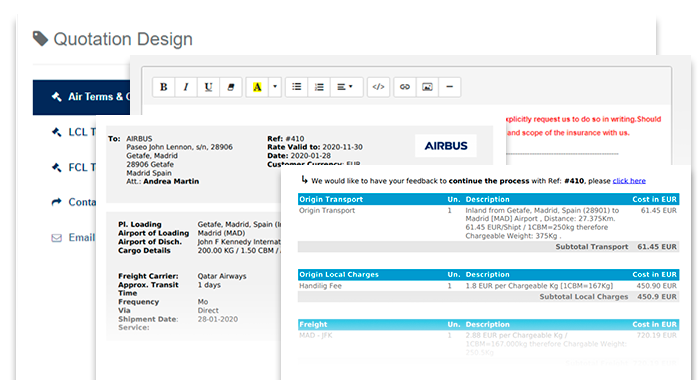
Task: Toggle underline formatting in editor toolbar
Action: click(208, 87)
